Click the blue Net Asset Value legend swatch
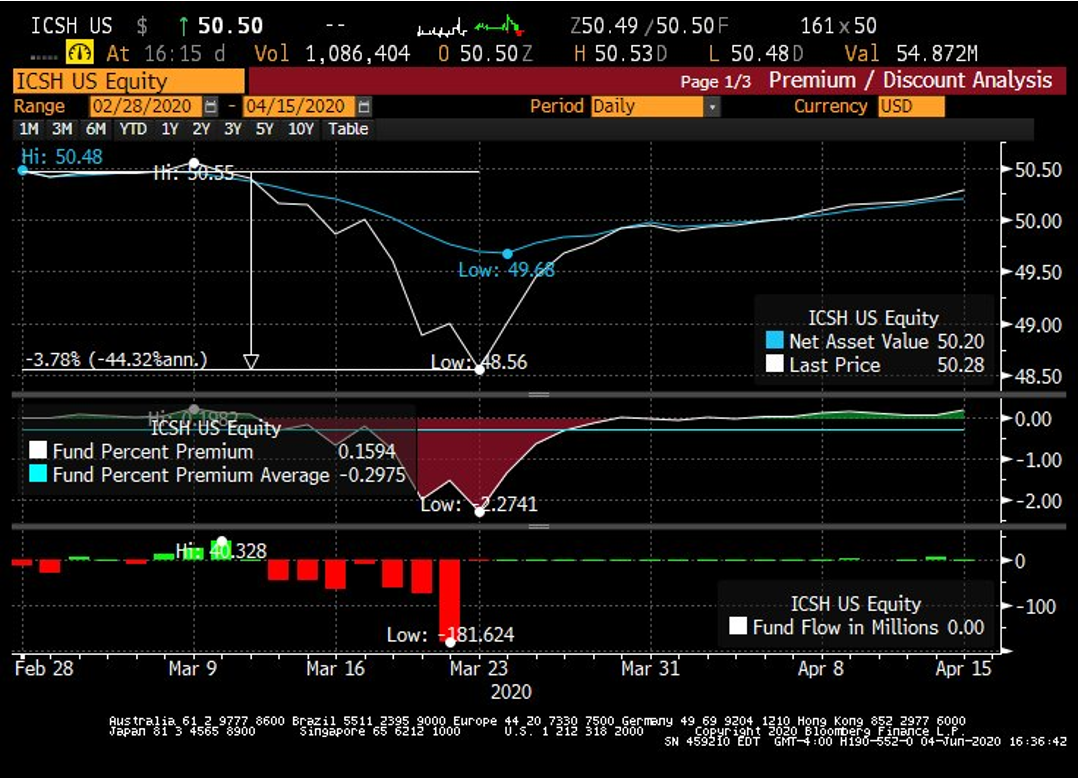Image resolution: width=1079 pixels, height=779 pixels. (x=775, y=341)
